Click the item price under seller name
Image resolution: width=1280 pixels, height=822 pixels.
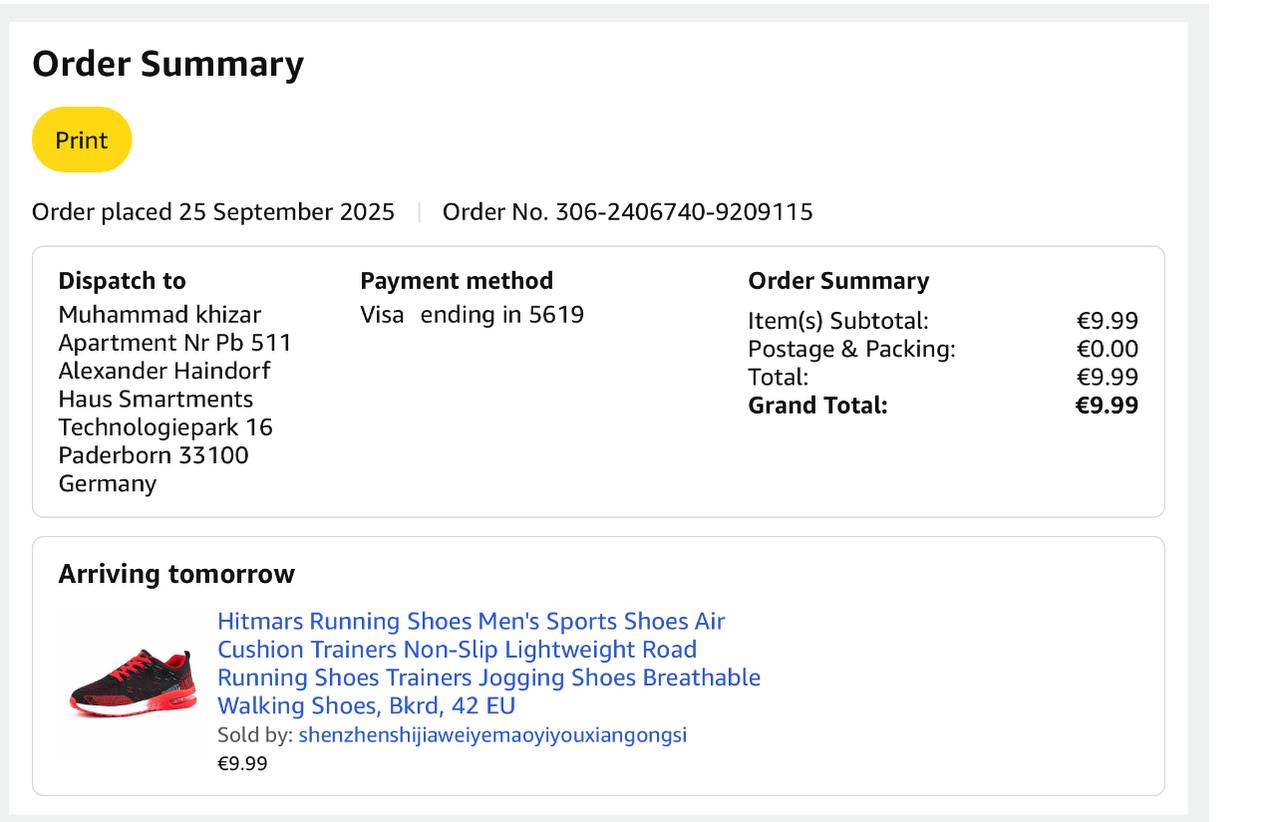pyautogui.click(x=242, y=763)
